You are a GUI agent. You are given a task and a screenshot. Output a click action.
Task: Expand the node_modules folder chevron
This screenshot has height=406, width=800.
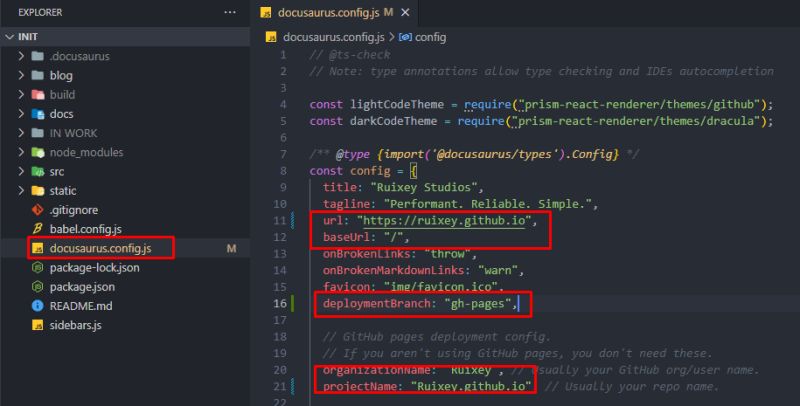point(21,152)
